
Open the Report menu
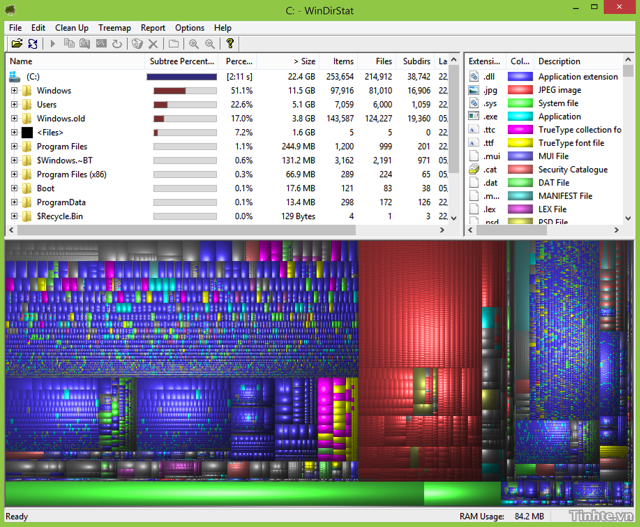tap(153, 28)
